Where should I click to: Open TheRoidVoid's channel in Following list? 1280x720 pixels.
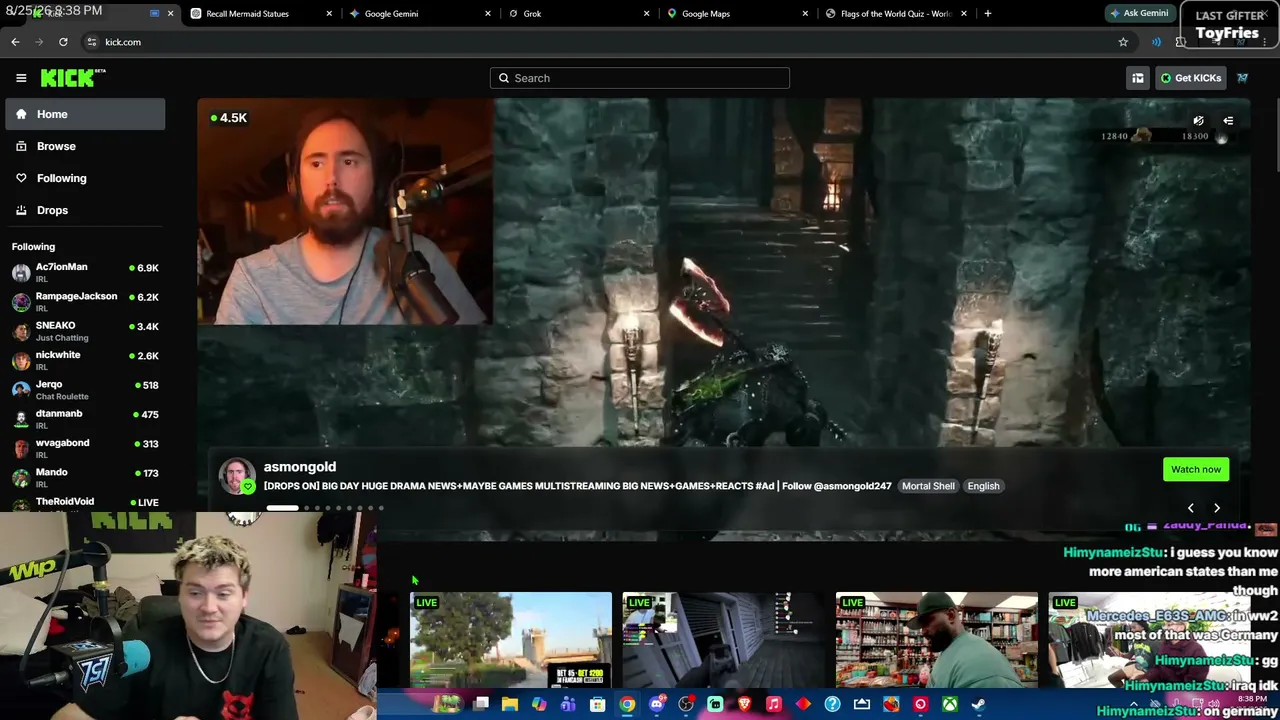[85, 503]
